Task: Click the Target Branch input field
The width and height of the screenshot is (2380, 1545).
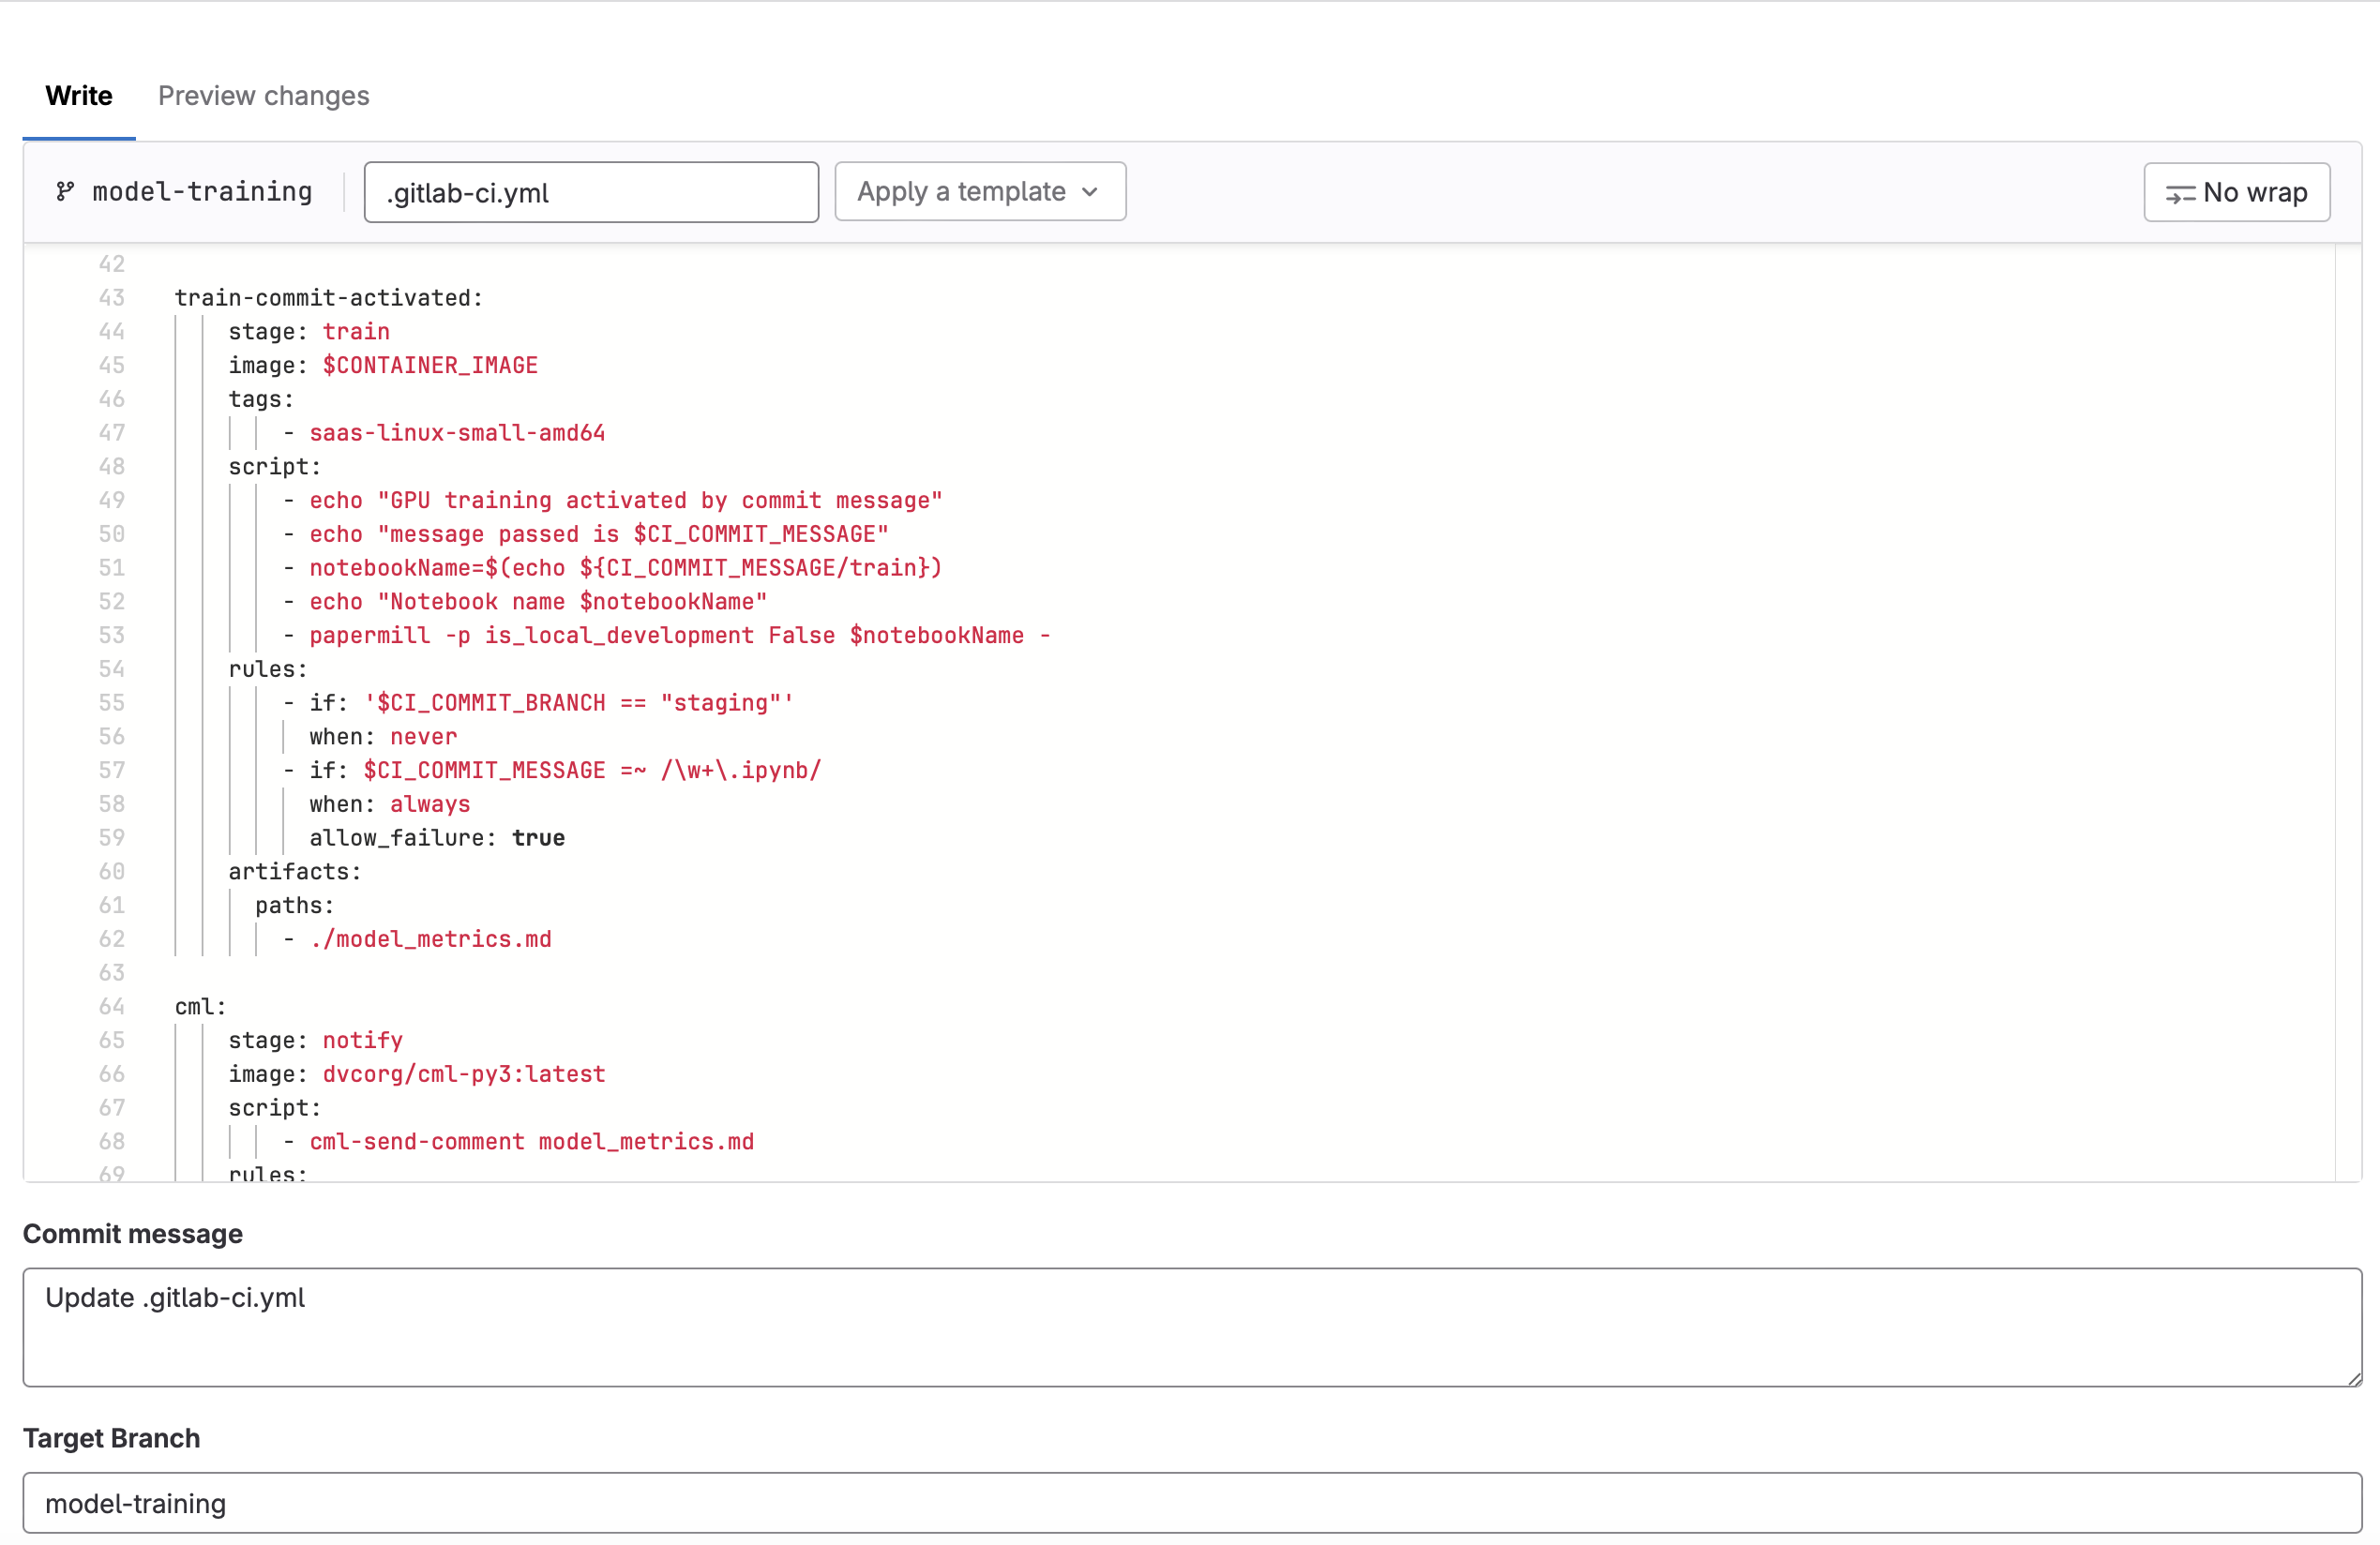Action: pos(1190,1502)
